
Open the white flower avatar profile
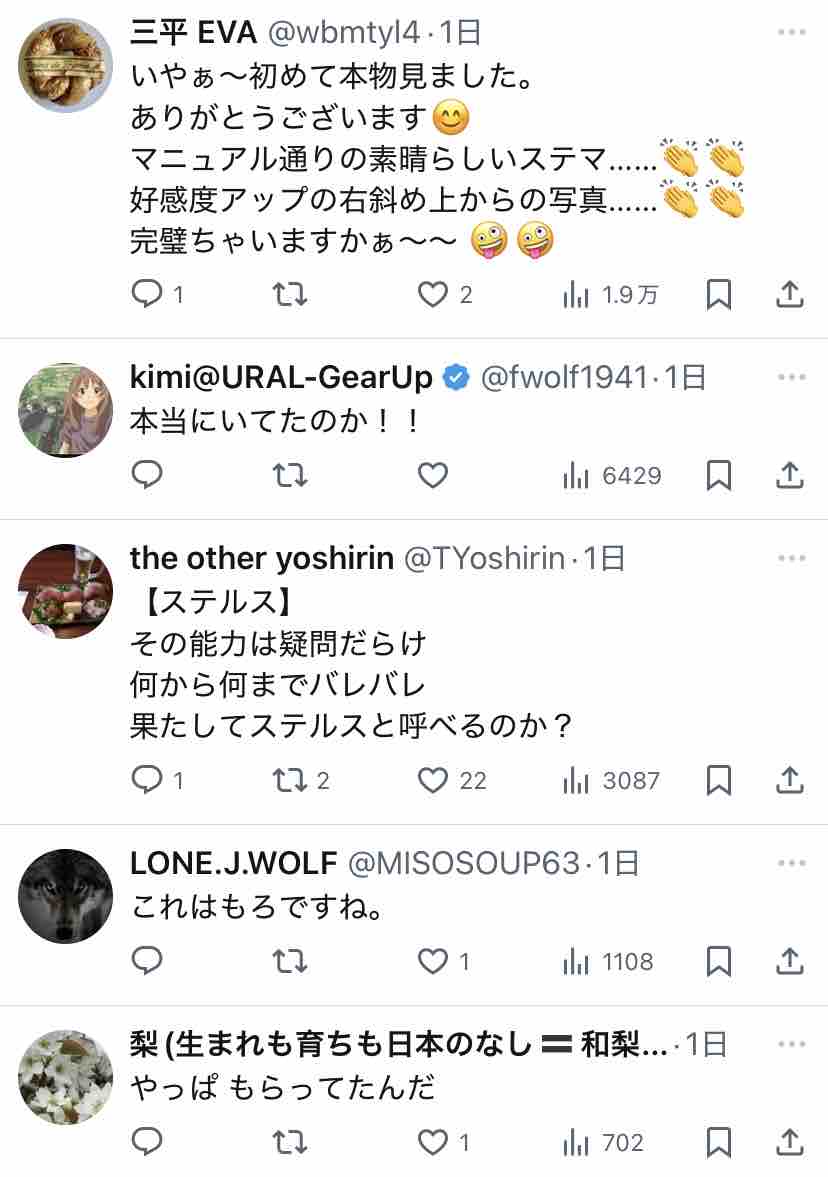tap(66, 1077)
